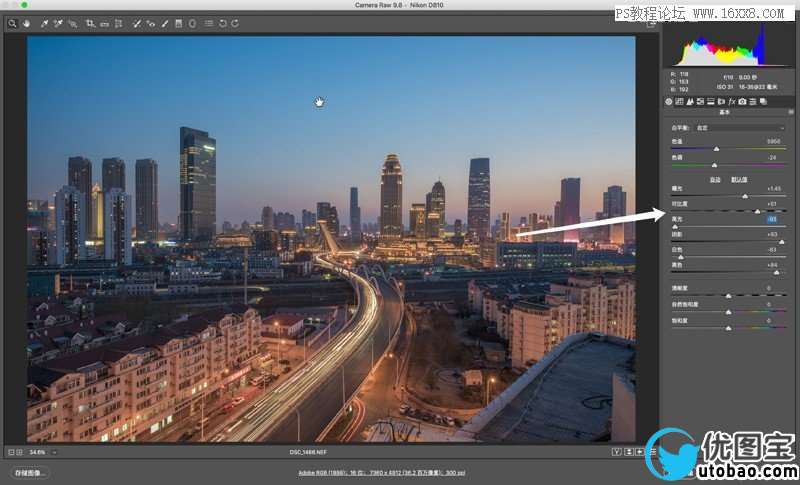Select the Hand tool
This screenshot has height=485, width=800.
coord(25,23)
